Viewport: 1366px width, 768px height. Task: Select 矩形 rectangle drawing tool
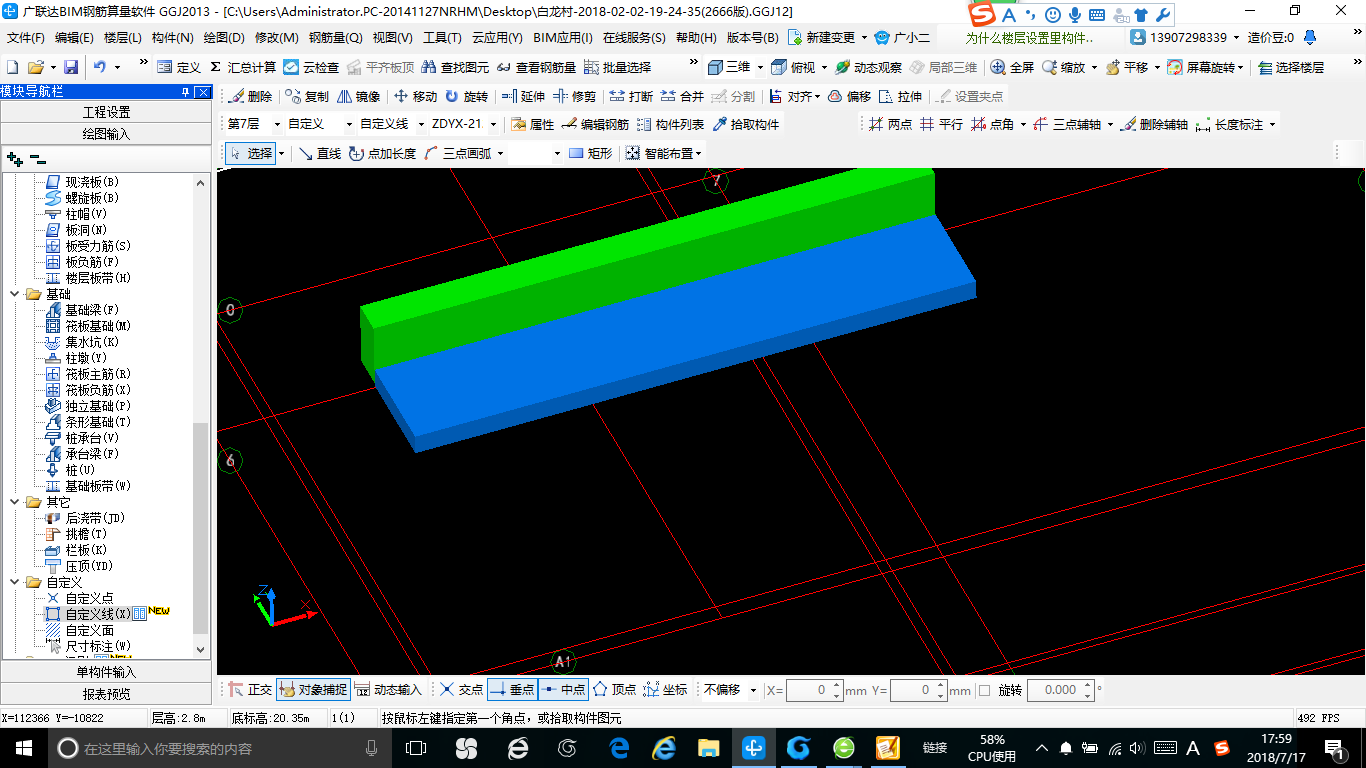[x=590, y=153]
